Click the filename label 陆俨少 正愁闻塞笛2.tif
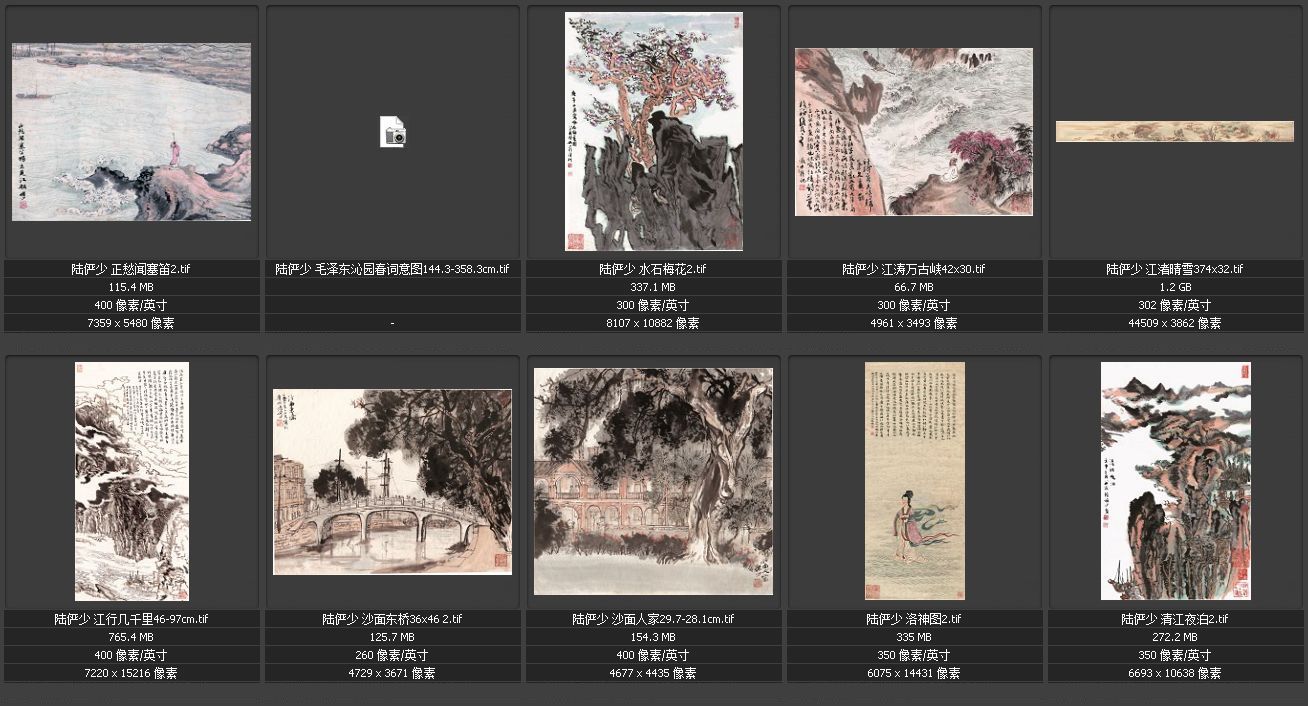 132,269
